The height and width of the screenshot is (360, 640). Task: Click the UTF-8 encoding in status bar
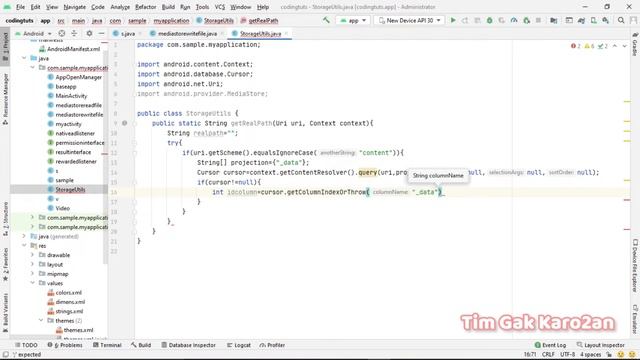(567, 354)
